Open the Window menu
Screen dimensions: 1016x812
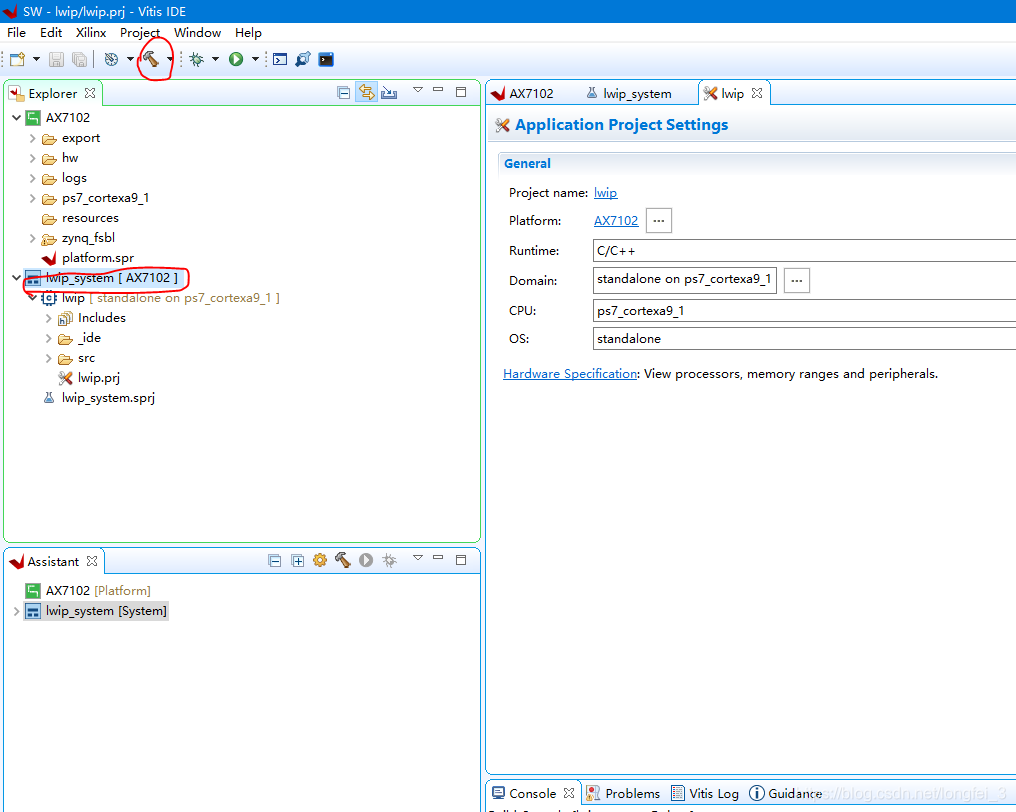pyautogui.click(x=198, y=32)
